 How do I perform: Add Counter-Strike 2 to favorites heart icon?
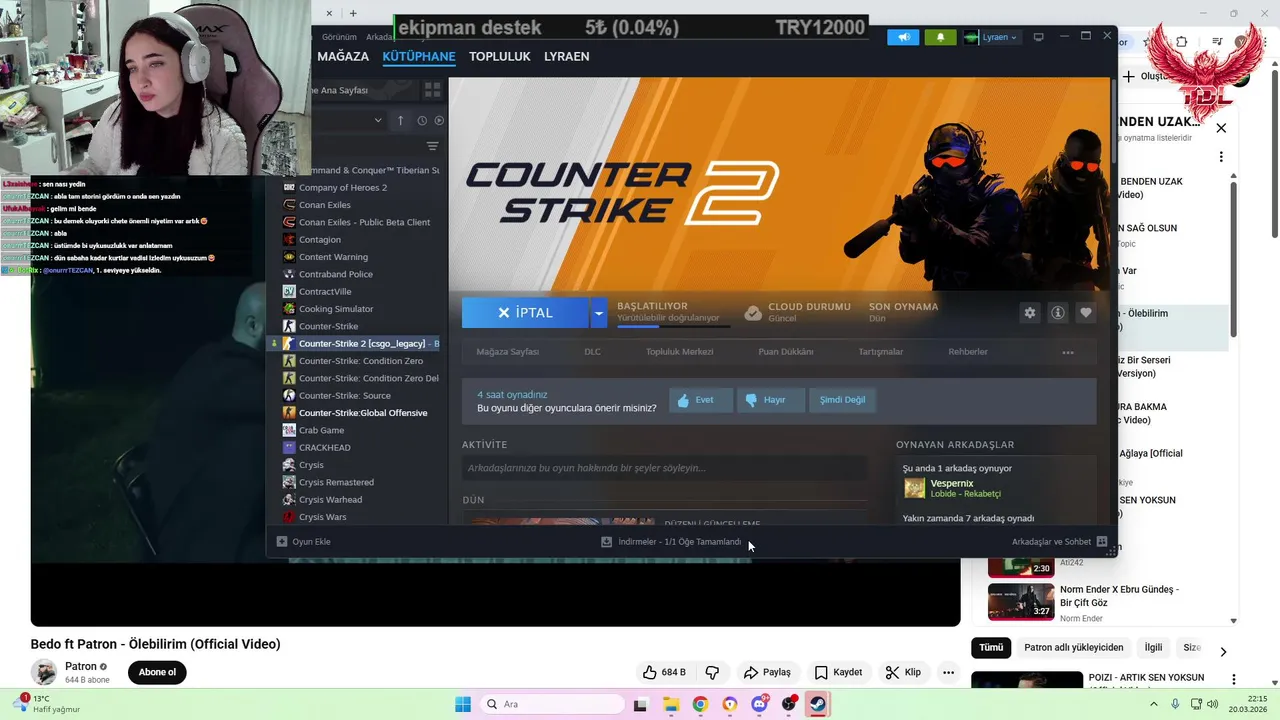pos(1086,313)
